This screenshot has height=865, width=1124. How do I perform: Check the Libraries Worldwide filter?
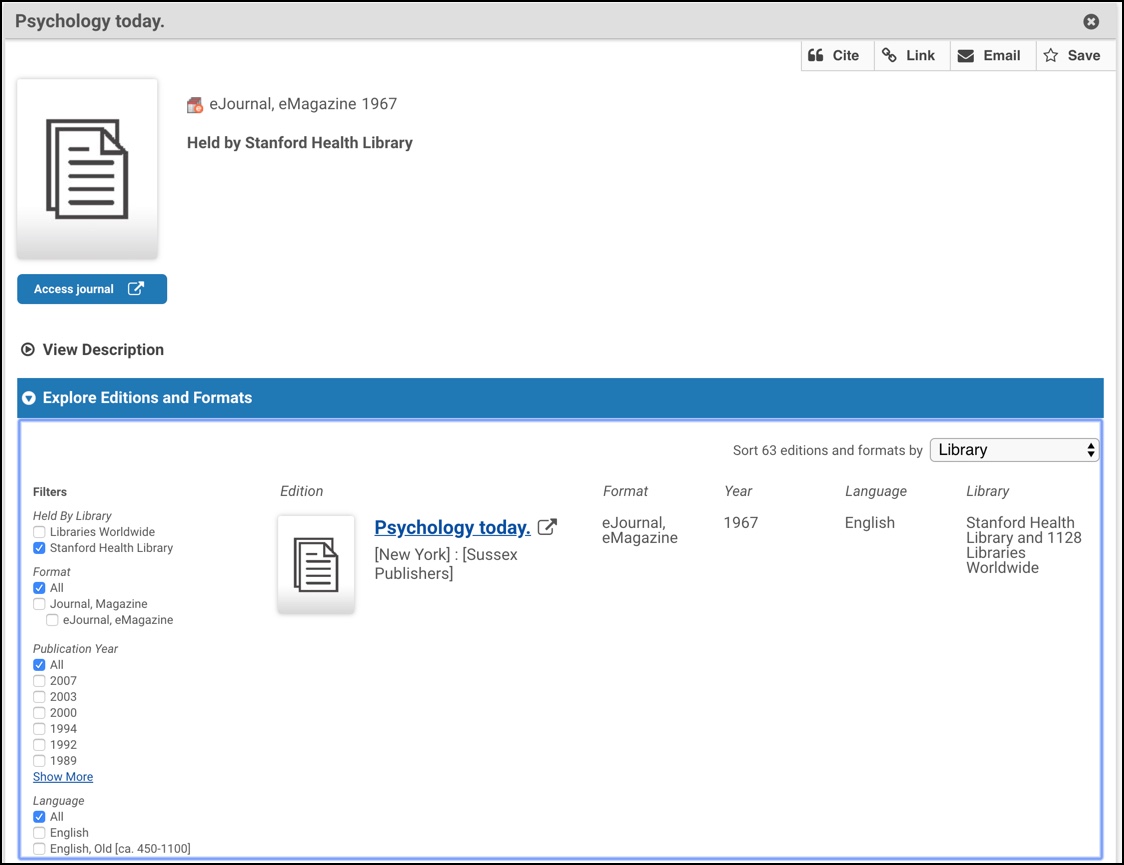point(39,532)
